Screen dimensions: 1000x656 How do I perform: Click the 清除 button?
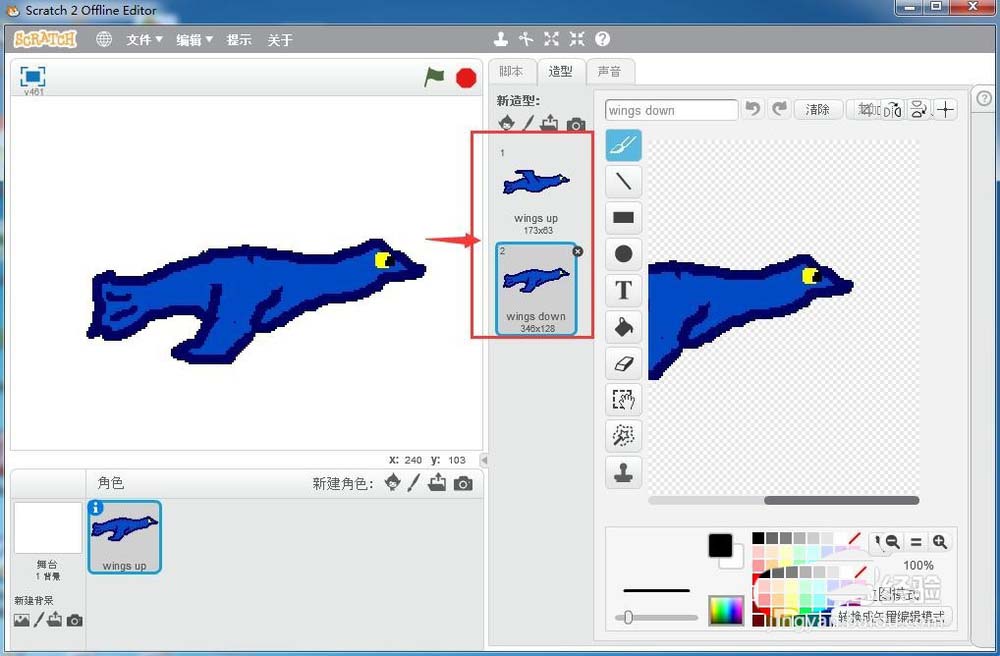(x=817, y=110)
